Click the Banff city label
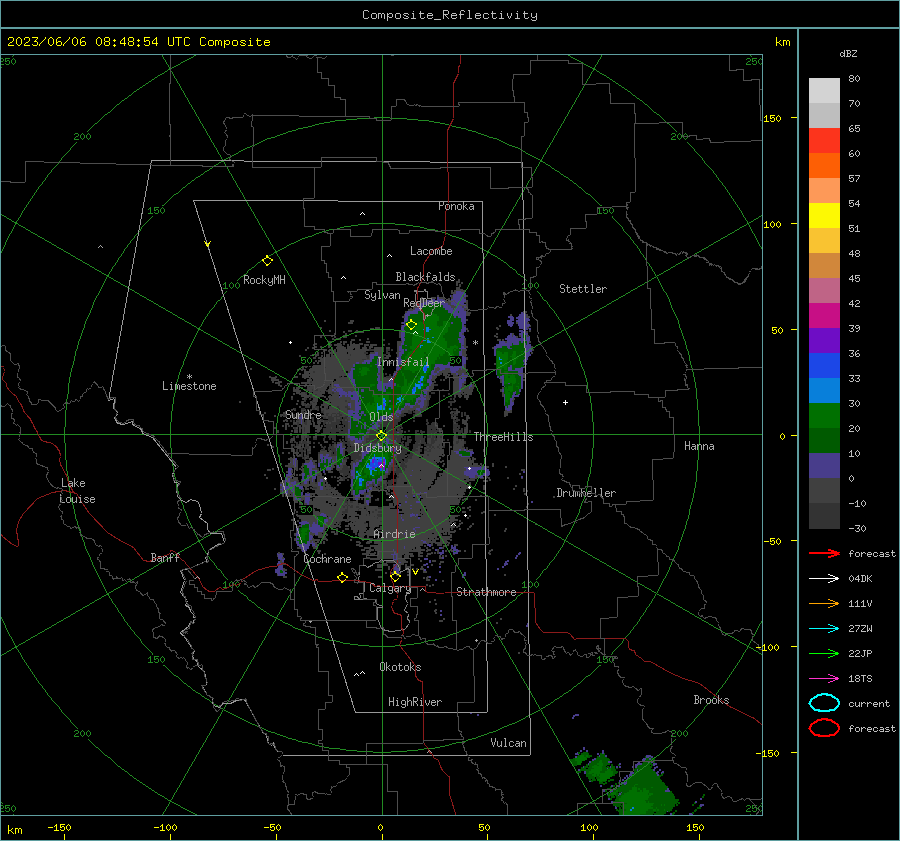This screenshot has width=900, height=841. [165, 557]
